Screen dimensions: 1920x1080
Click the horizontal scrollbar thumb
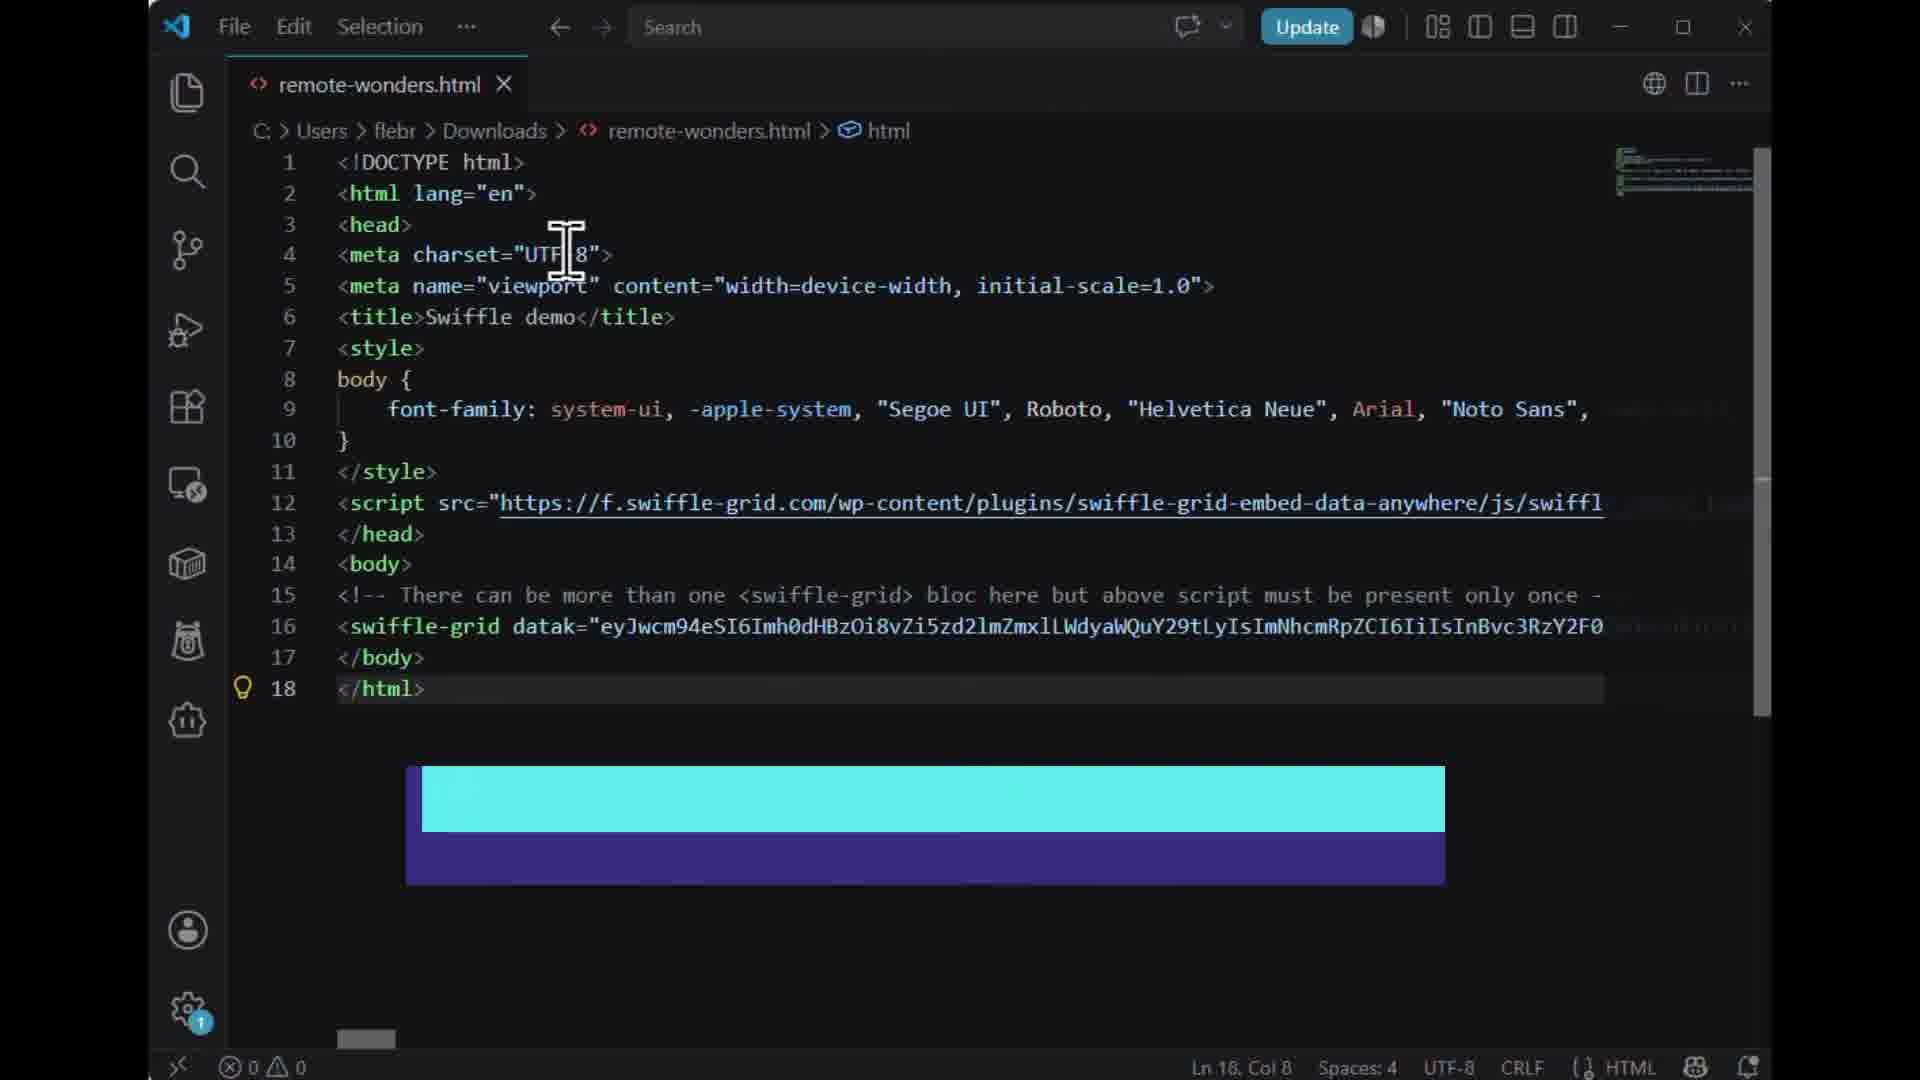[366, 1040]
